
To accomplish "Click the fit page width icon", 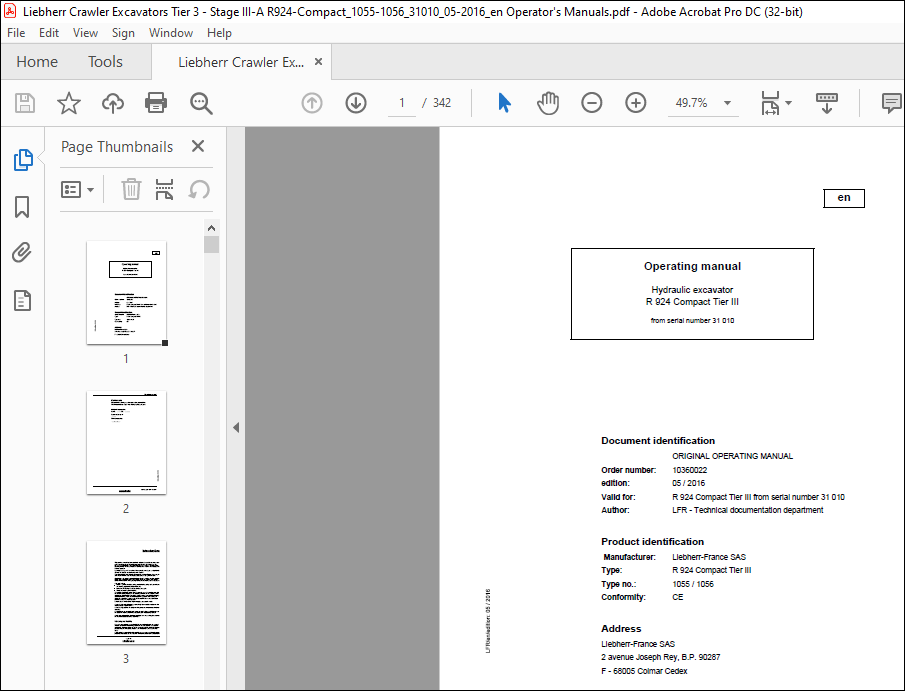I will (x=770, y=103).
